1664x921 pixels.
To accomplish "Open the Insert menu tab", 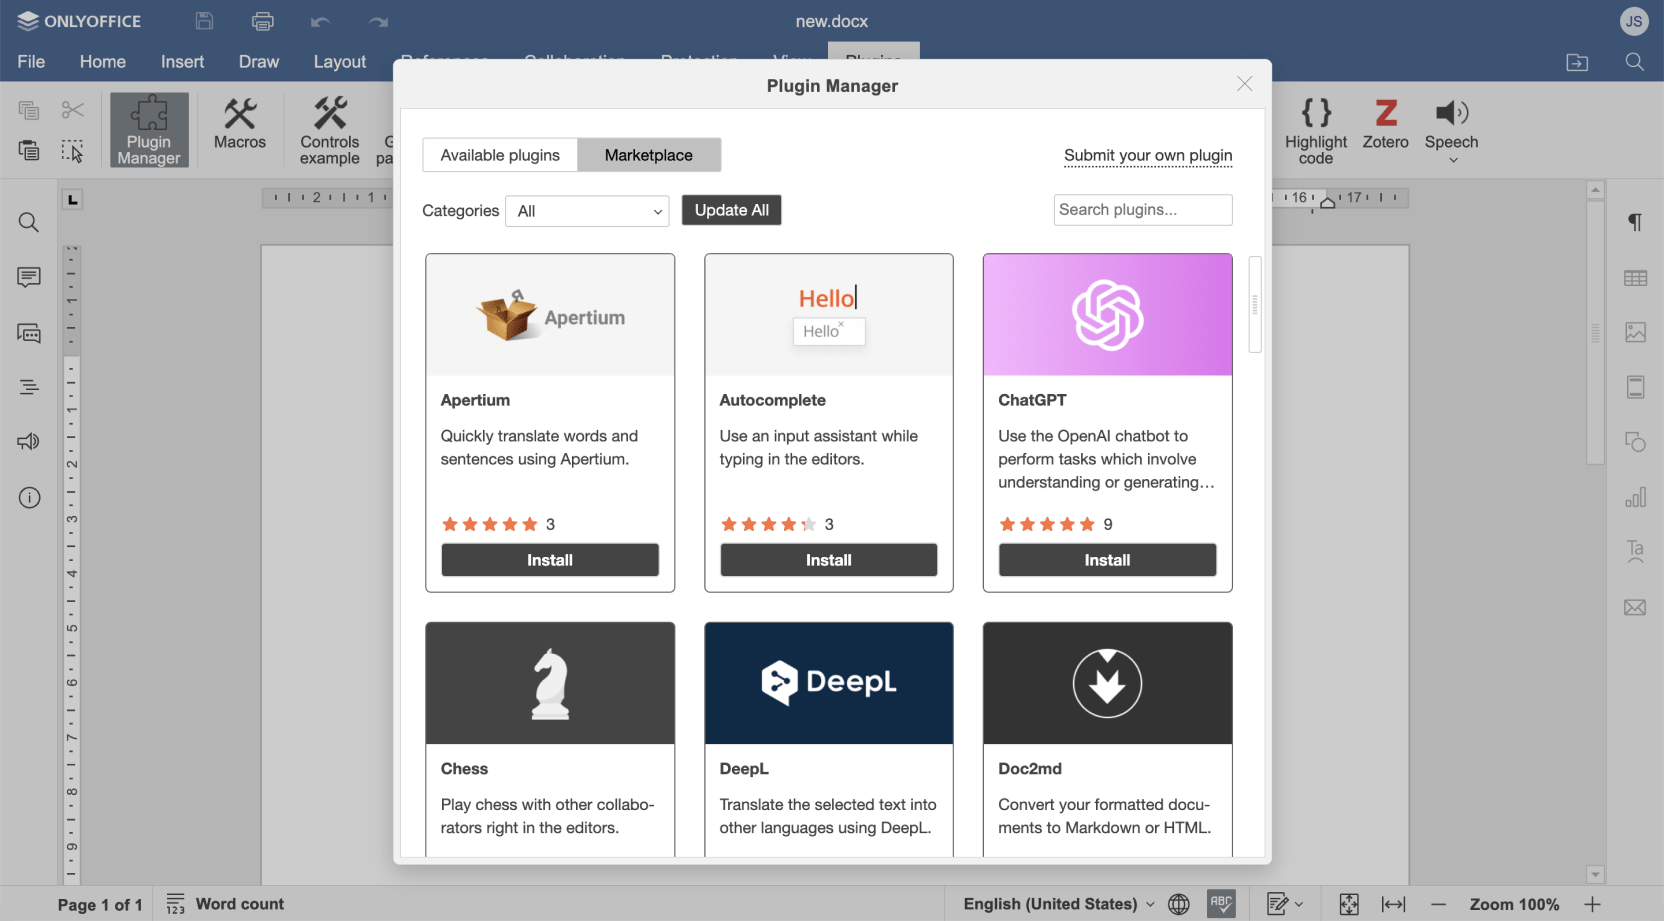I will (x=182, y=62).
